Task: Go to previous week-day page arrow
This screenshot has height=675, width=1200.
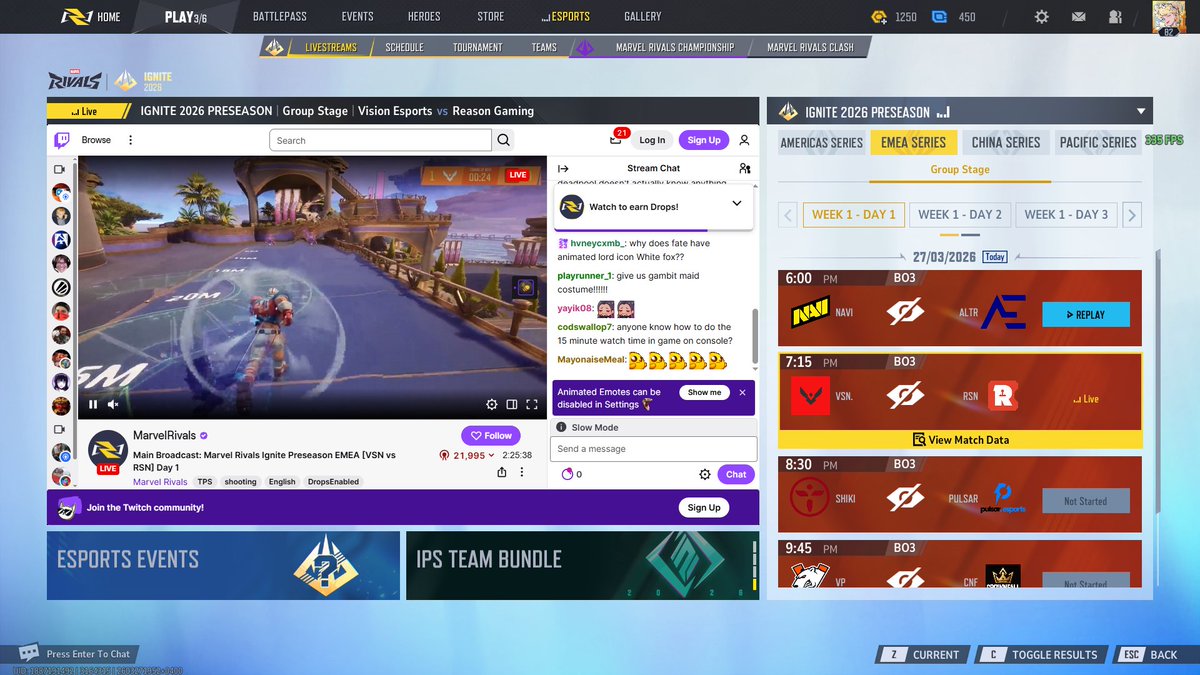Action: [x=788, y=214]
